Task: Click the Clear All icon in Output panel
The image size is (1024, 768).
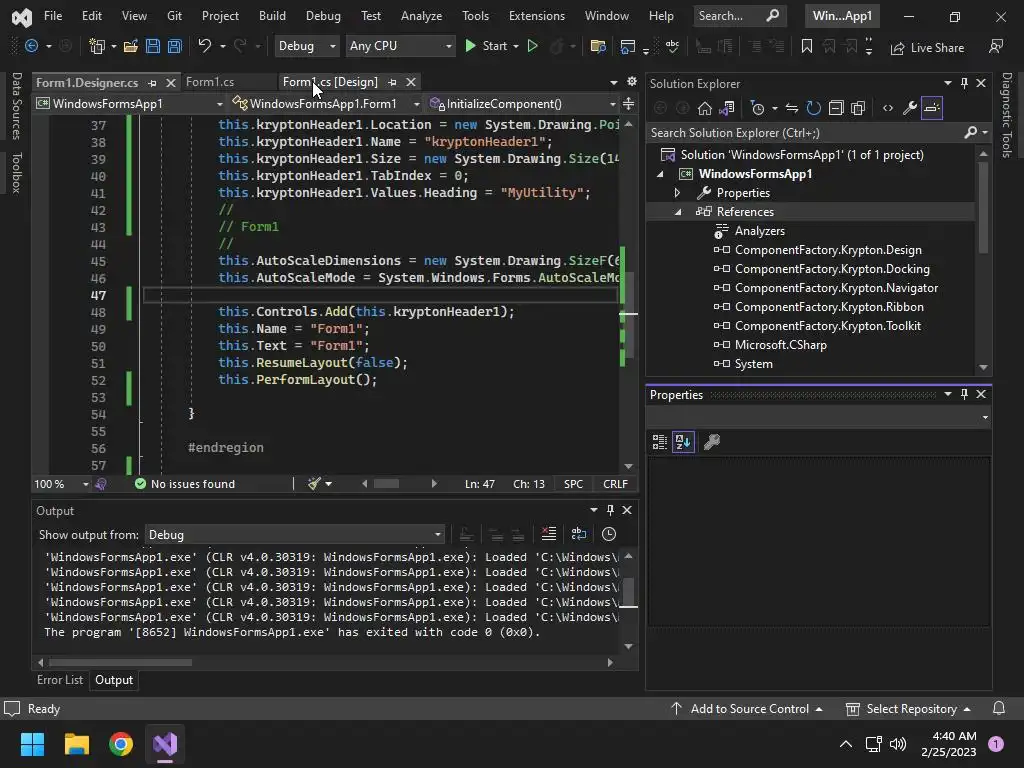Action: [548, 534]
